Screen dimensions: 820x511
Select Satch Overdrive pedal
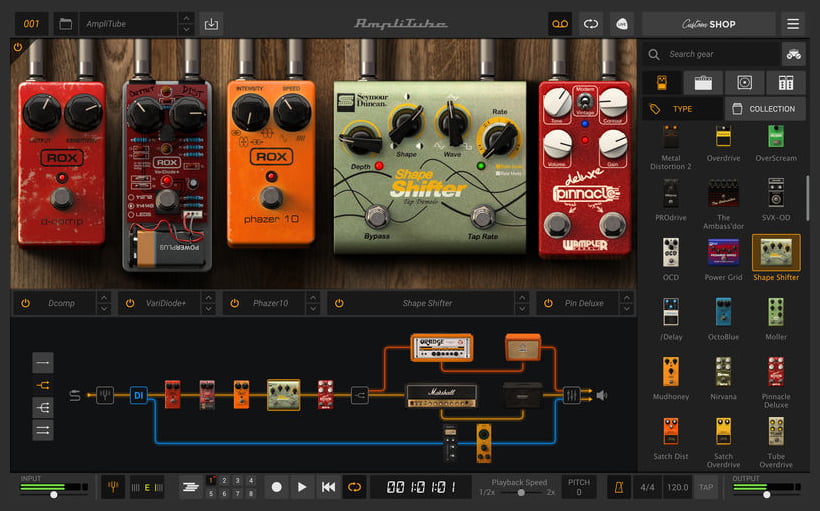click(x=724, y=442)
